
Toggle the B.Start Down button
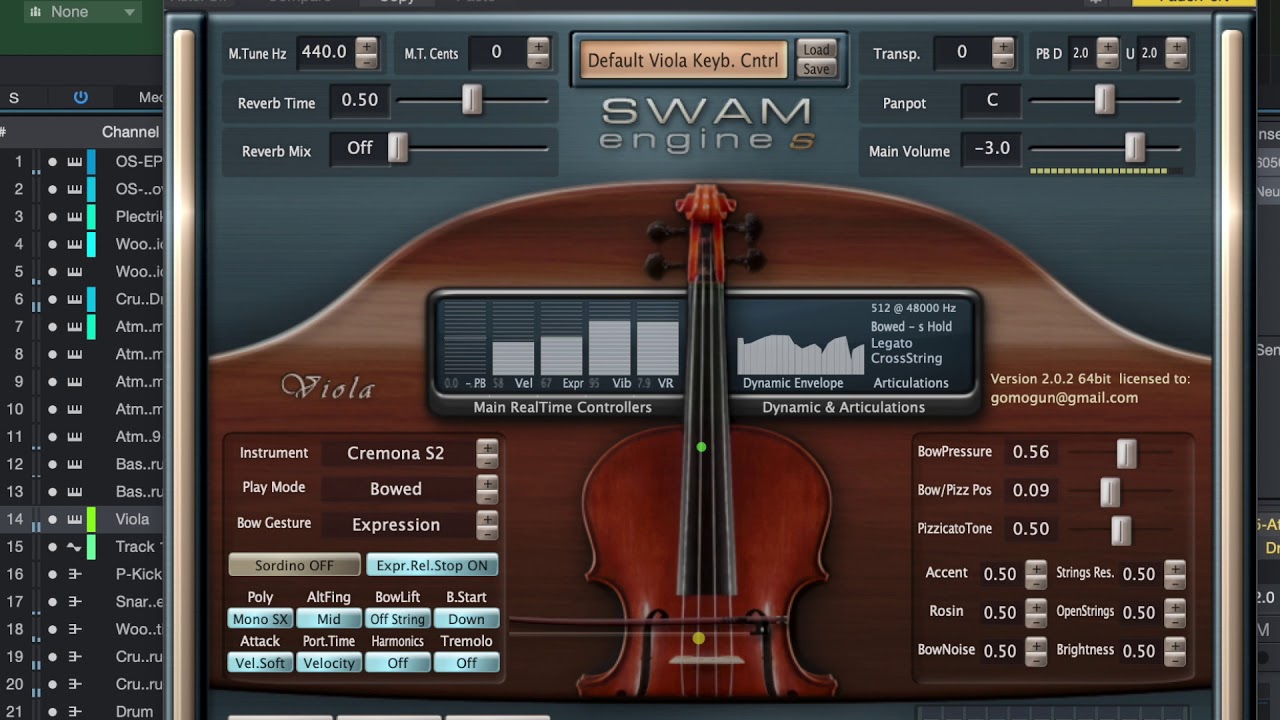[466, 619]
